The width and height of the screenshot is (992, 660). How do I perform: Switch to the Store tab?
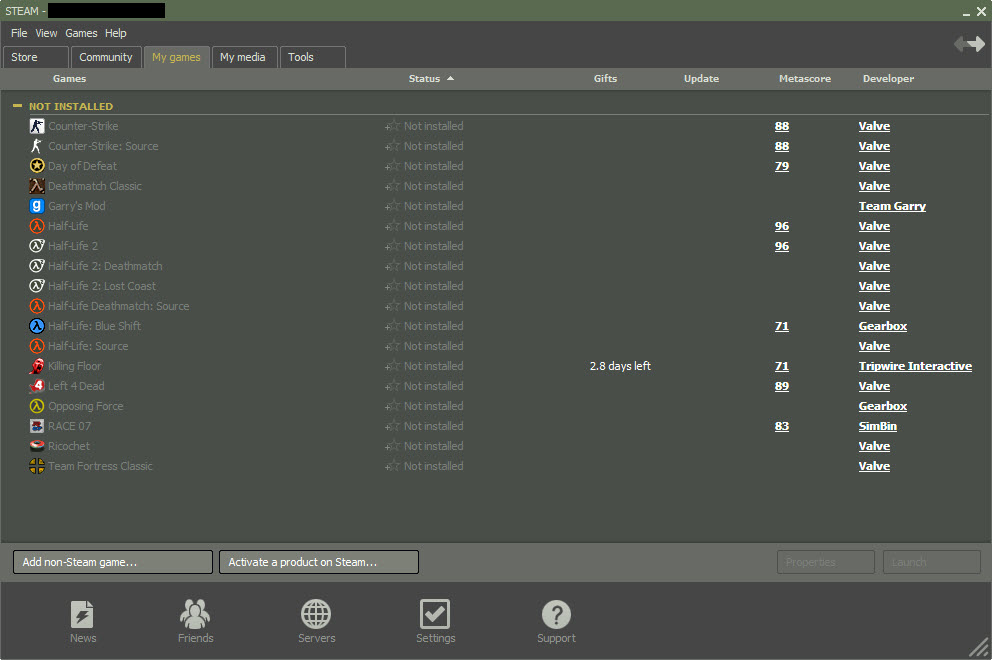coord(35,57)
